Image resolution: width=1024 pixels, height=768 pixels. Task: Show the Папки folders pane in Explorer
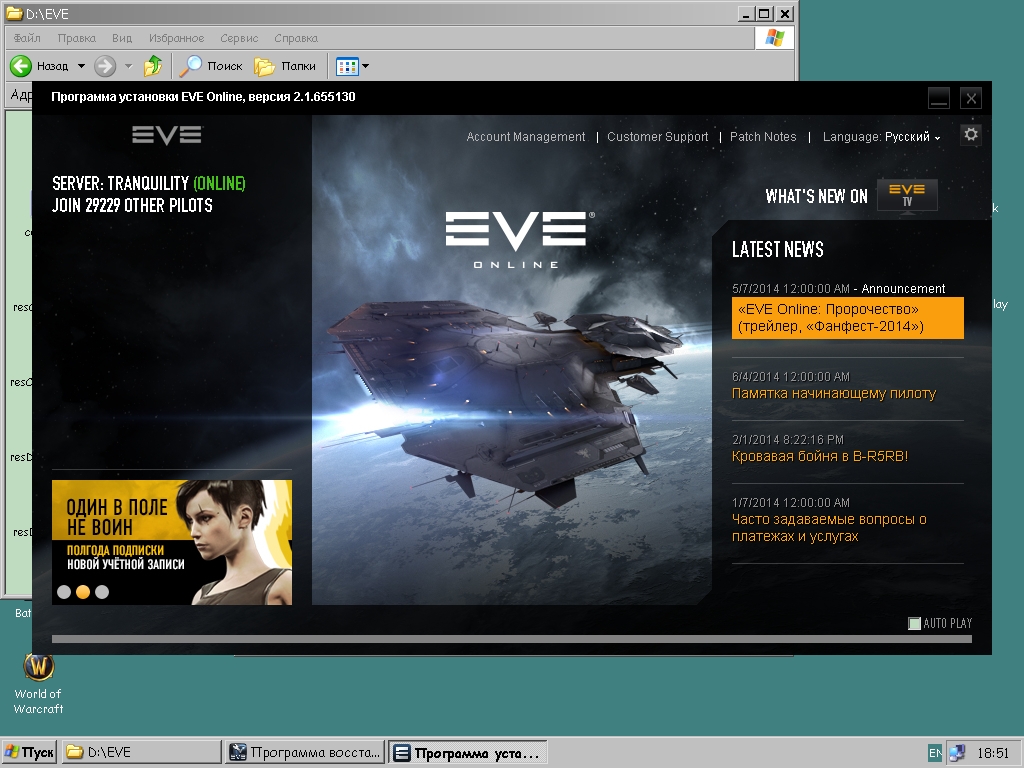click(x=285, y=66)
